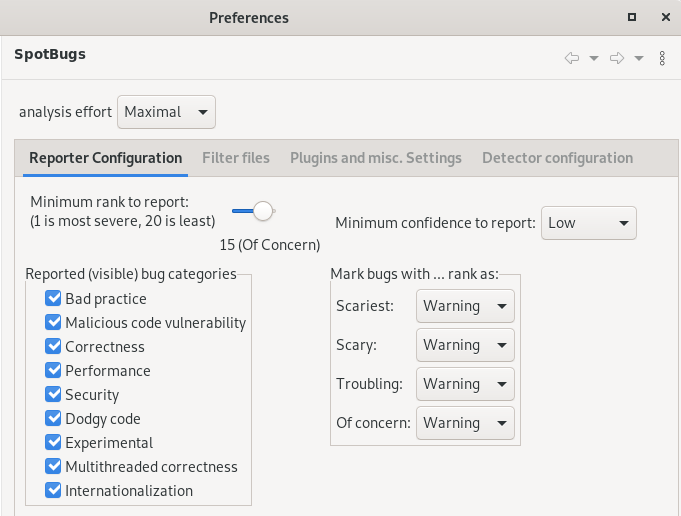Uncheck the Bad practice category

53,298
